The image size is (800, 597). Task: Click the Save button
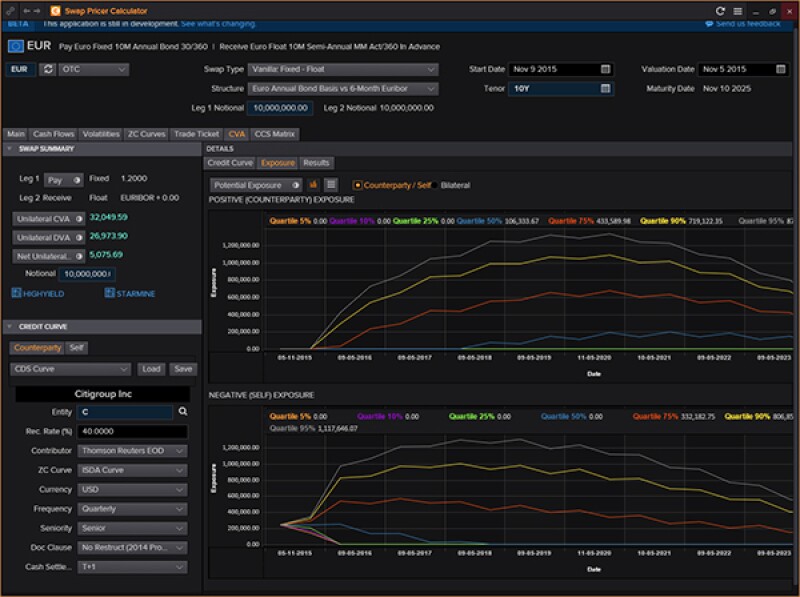[x=183, y=369]
